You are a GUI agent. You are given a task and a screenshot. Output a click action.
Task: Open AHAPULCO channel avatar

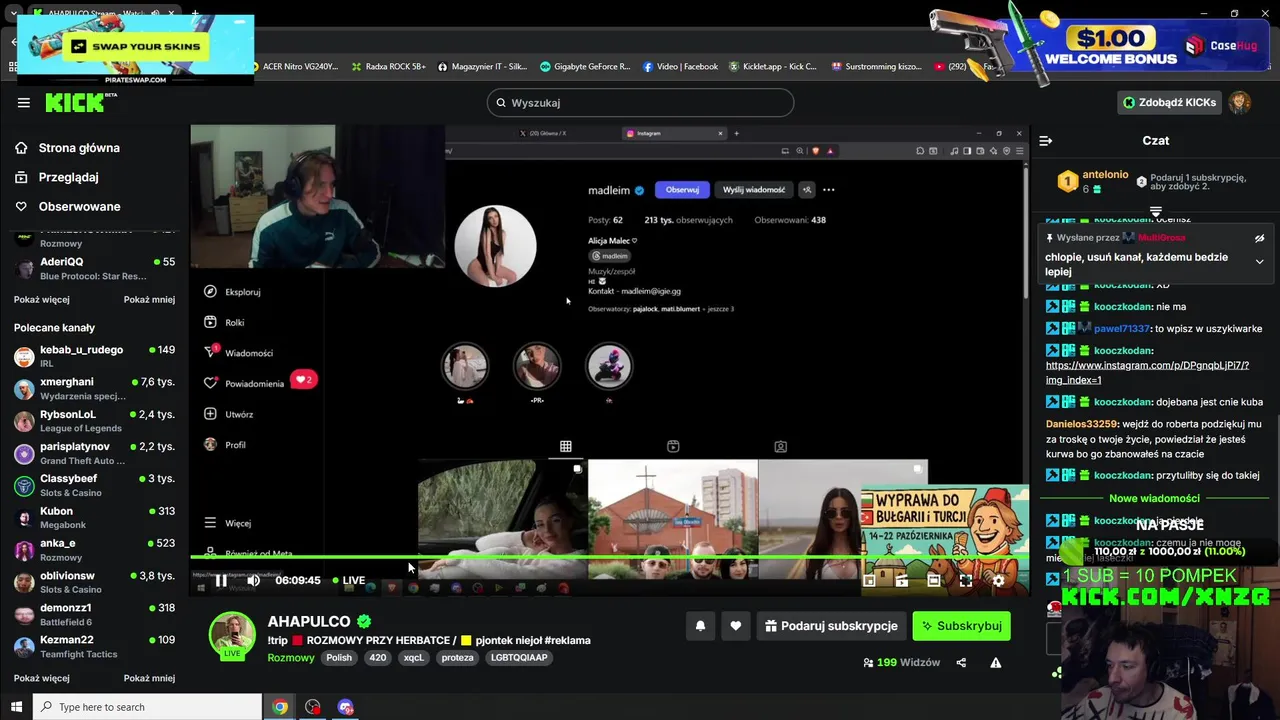(x=232, y=636)
